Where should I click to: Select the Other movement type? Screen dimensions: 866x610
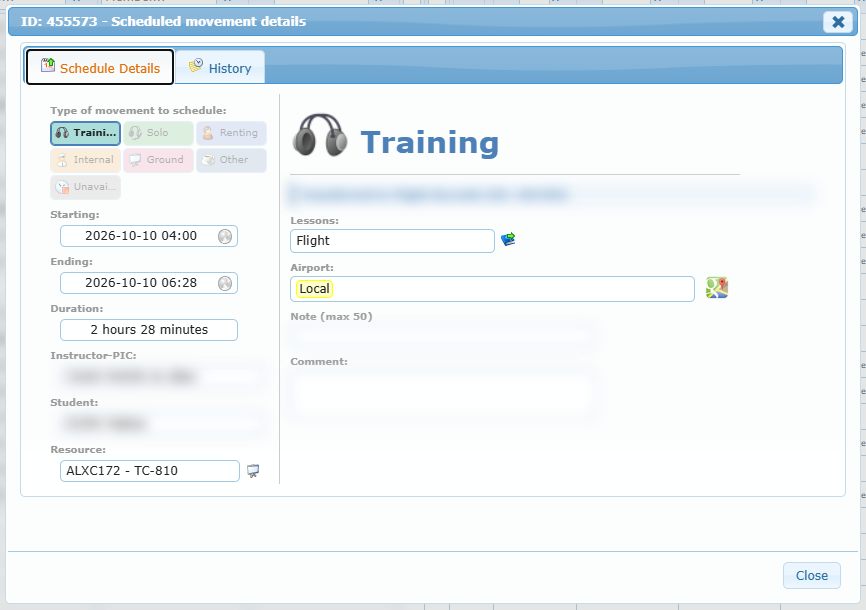tap(231, 160)
